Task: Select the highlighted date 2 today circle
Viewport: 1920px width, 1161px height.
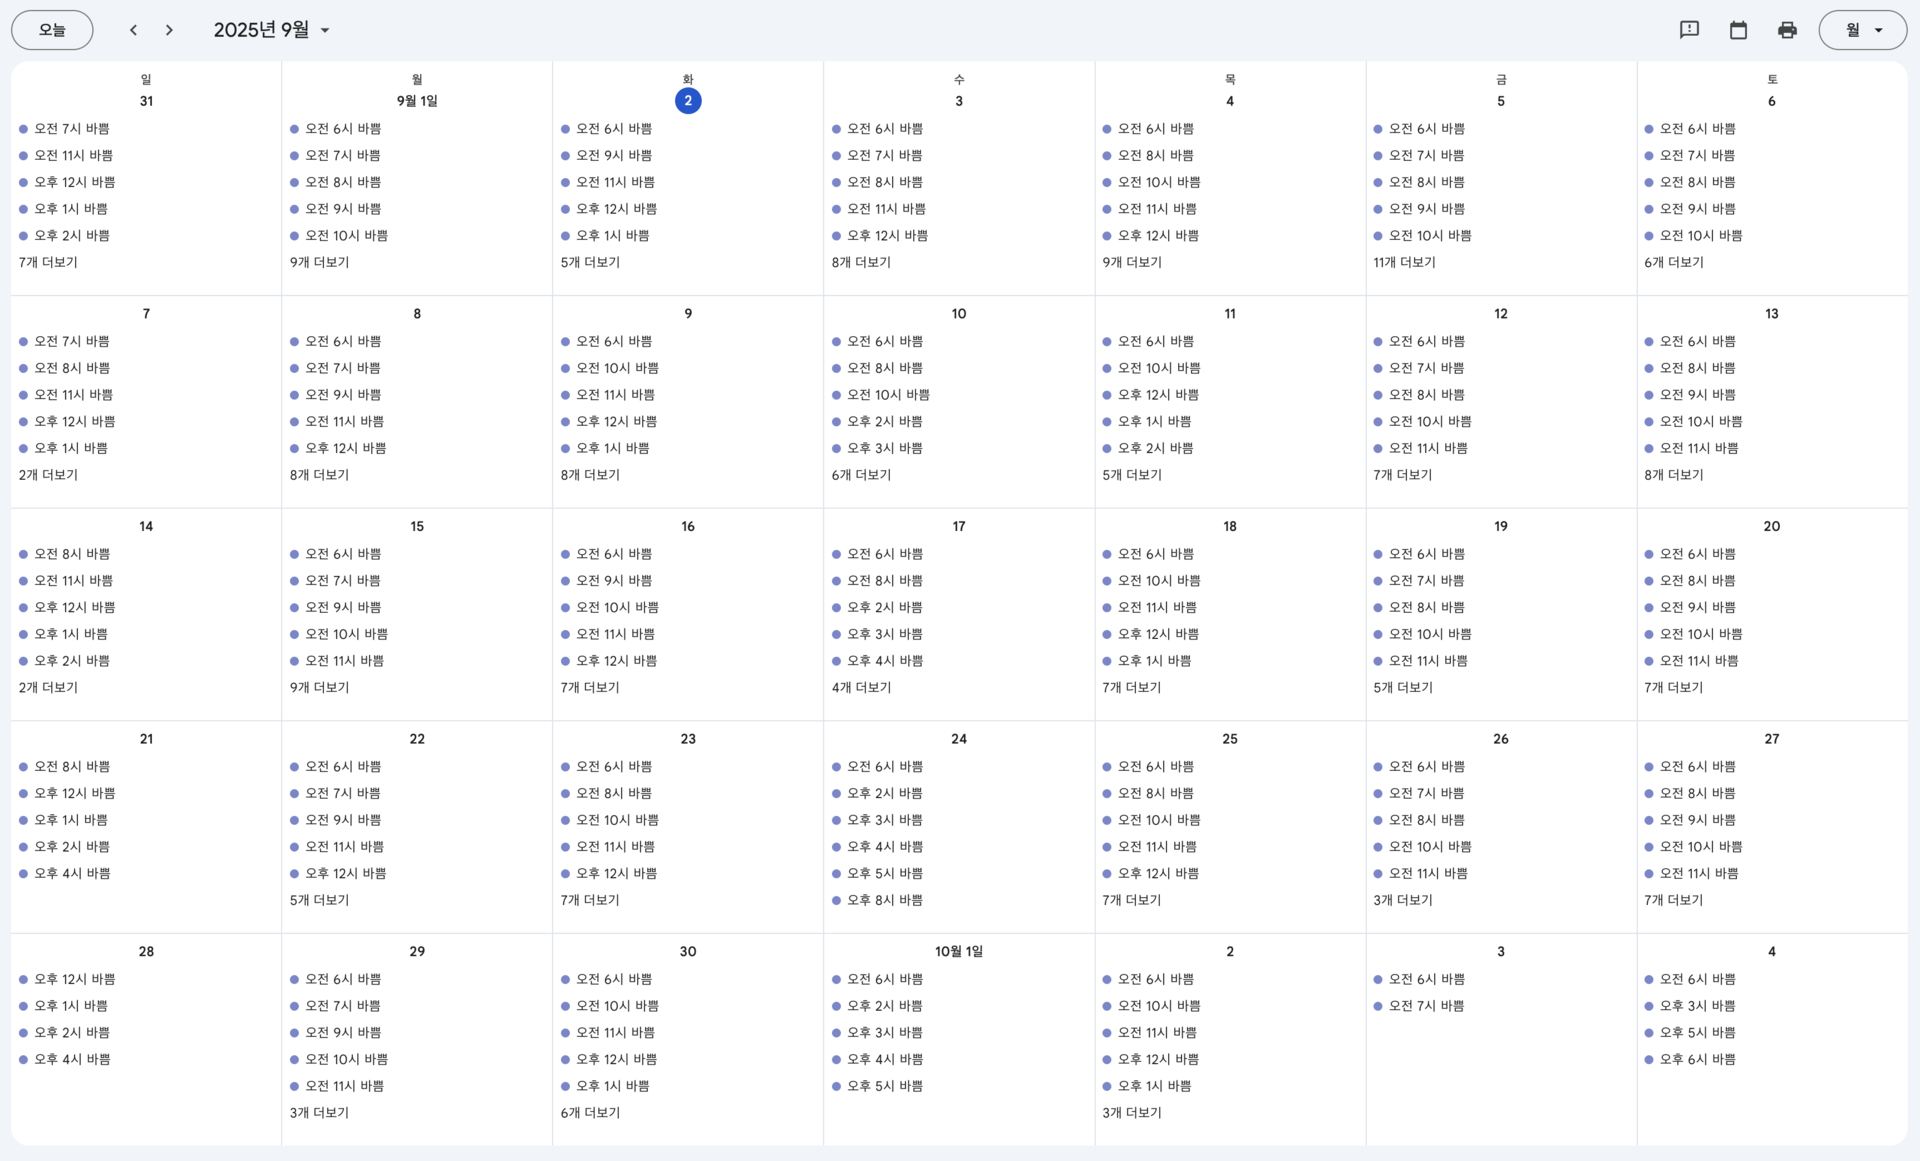Action: (688, 101)
